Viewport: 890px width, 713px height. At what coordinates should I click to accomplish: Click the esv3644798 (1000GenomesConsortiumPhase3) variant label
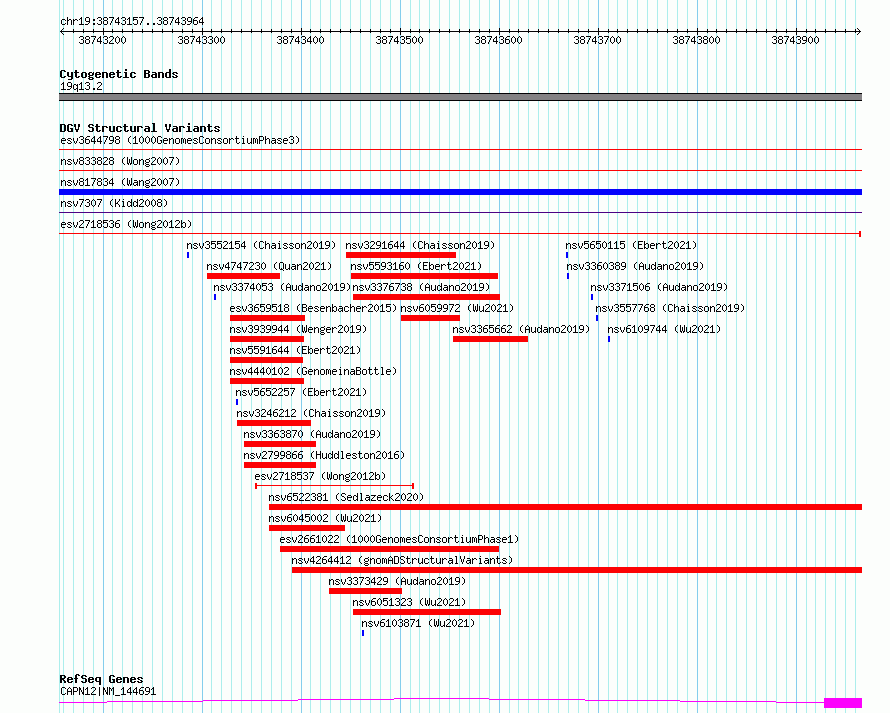[x=180, y=140]
